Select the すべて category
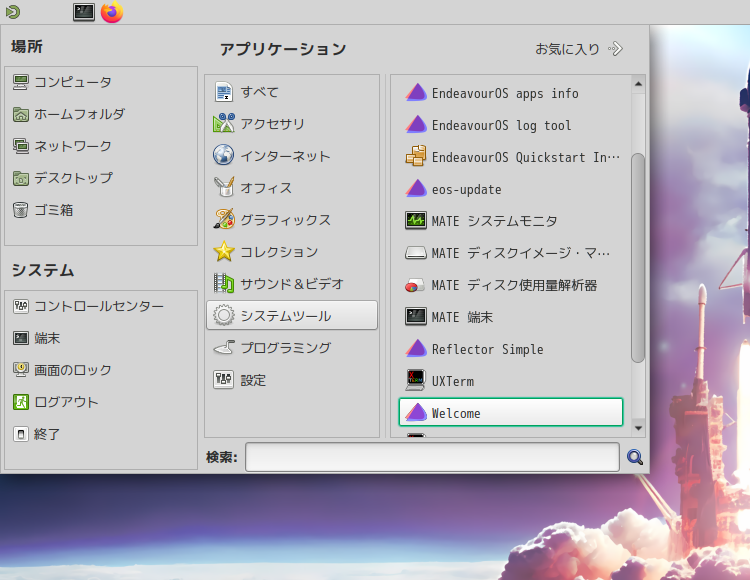750x580 pixels. 292,92
